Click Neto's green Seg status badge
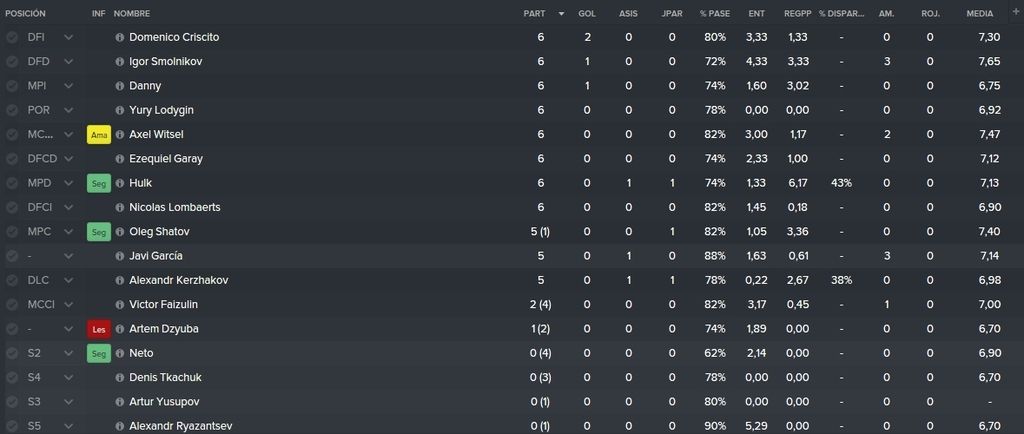Screen dimensions: 1024x434 pyautogui.click(x=99, y=353)
